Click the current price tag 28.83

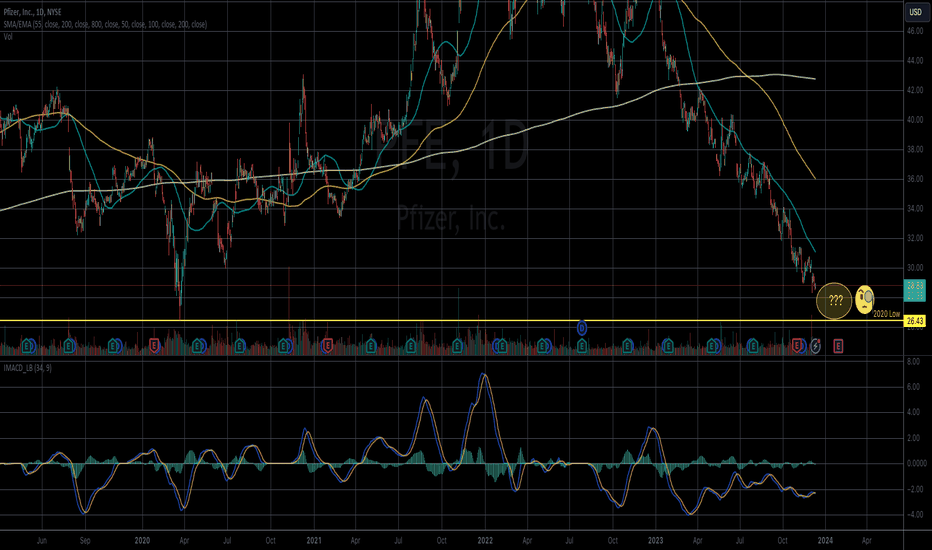tap(915, 286)
